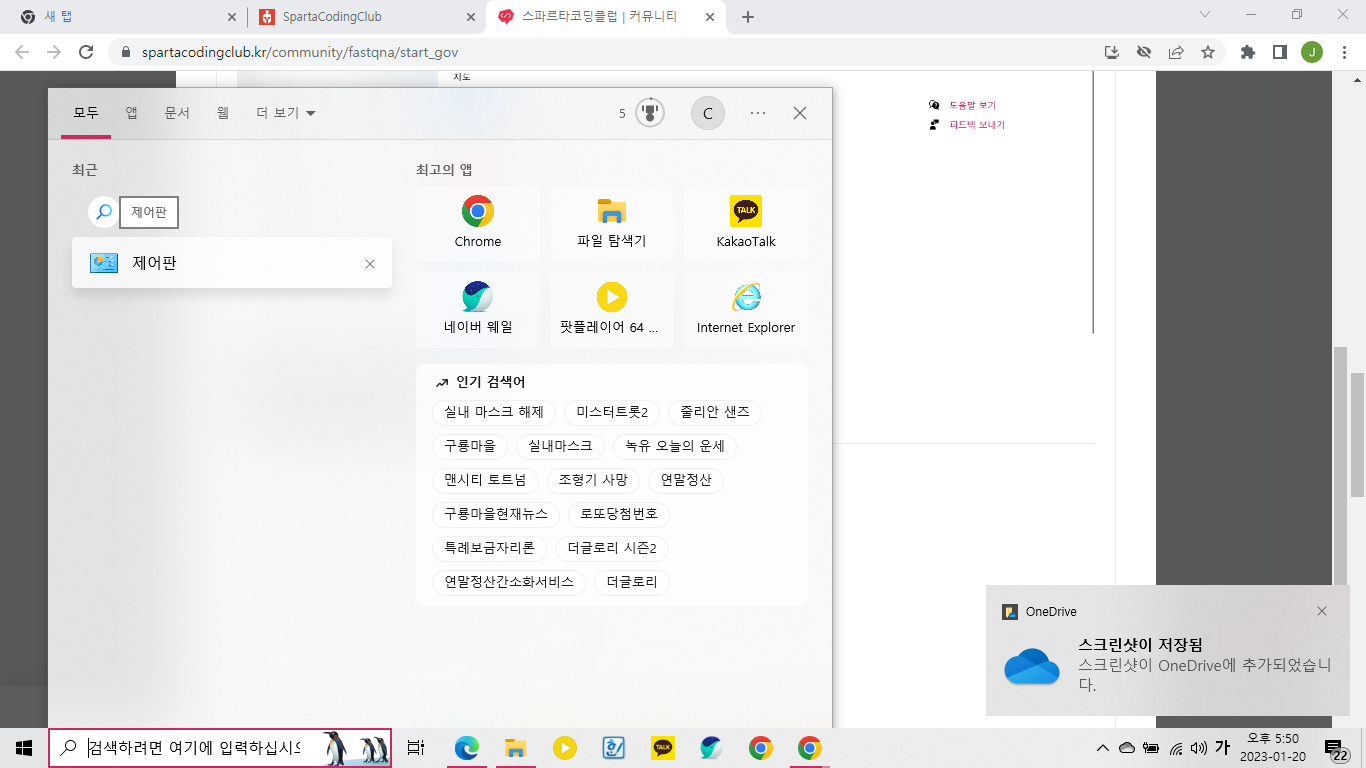
Task: Open the C account avatar
Action: click(x=708, y=113)
